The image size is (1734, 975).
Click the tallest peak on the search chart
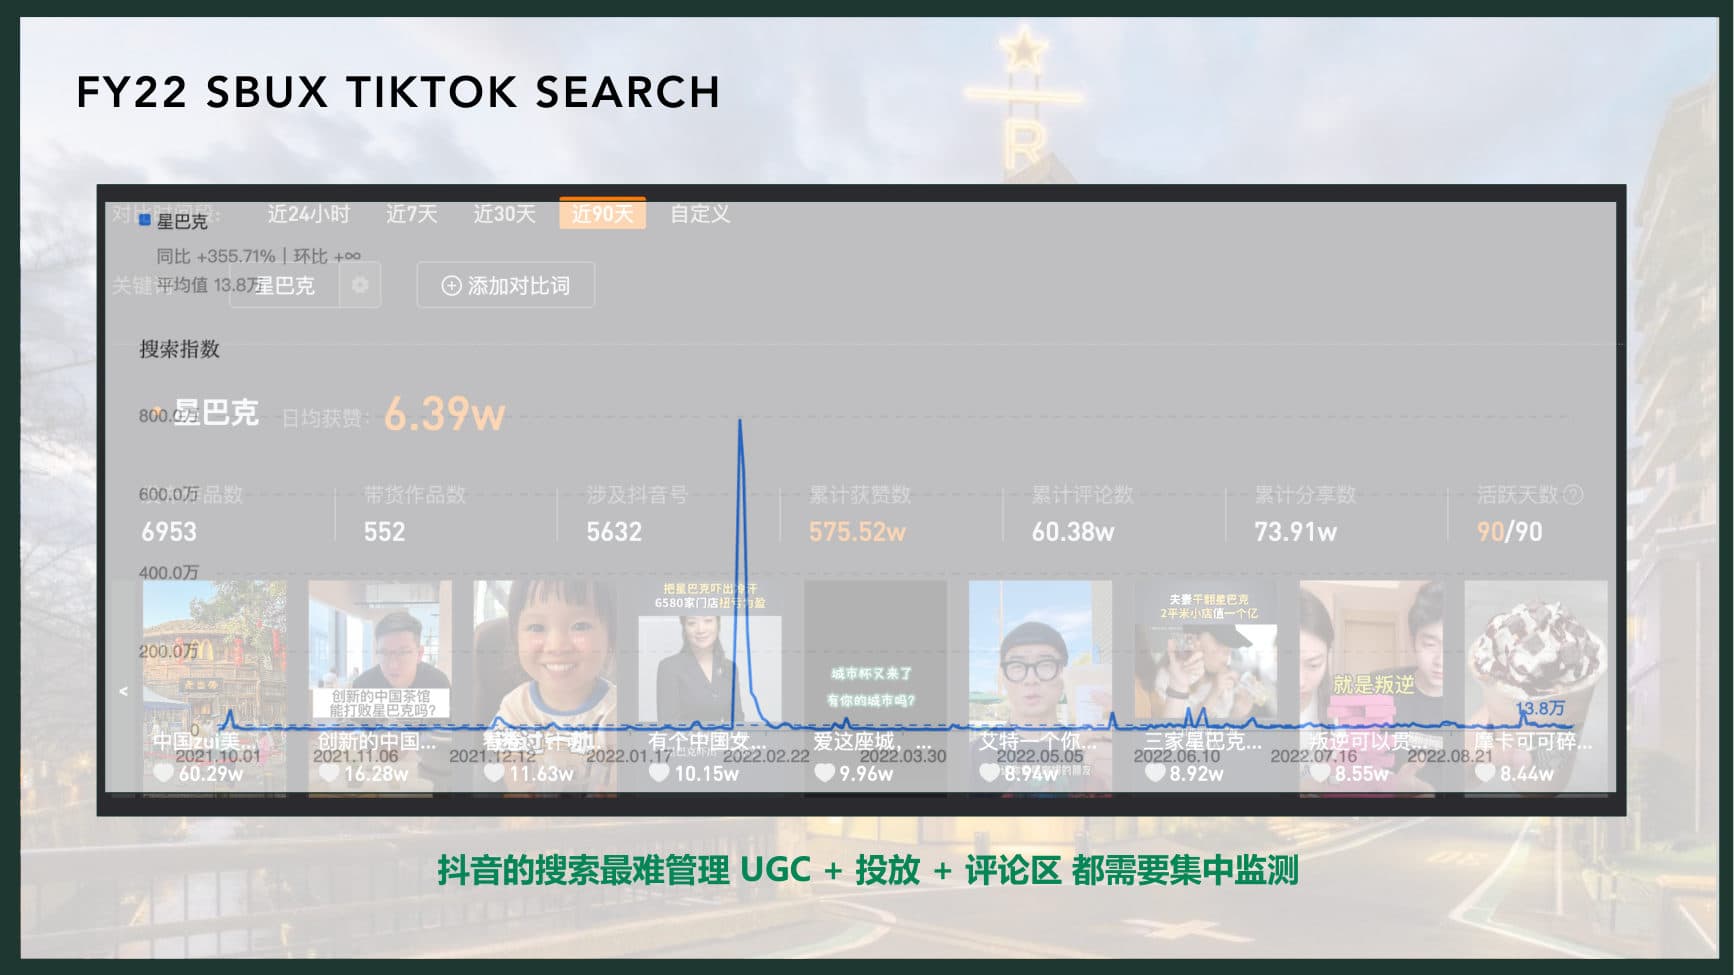(740, 421)
